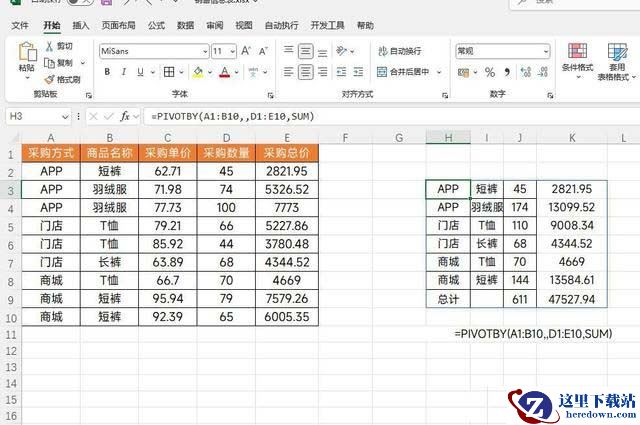Open the 文件 (File) menu

point(20,26)
